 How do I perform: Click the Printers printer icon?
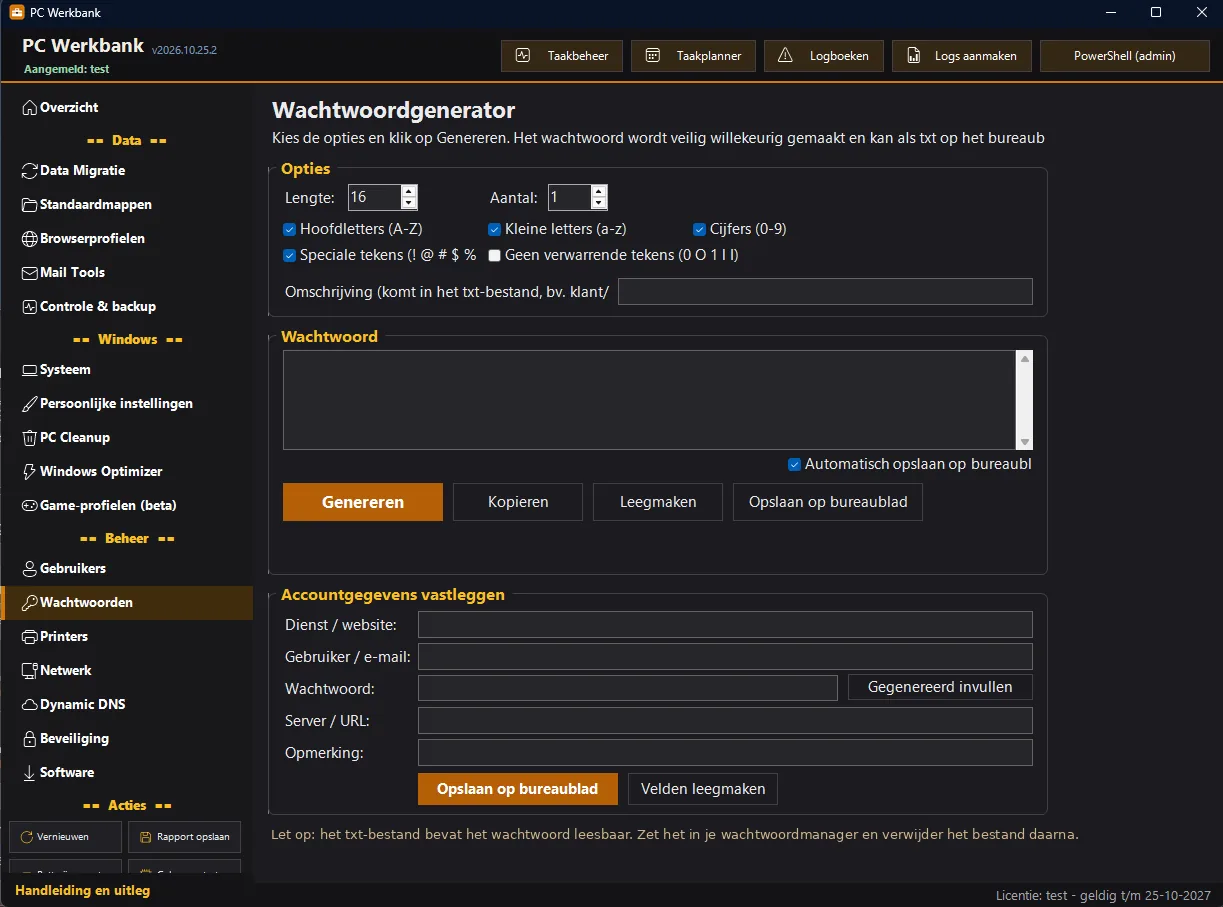(30, 637)
